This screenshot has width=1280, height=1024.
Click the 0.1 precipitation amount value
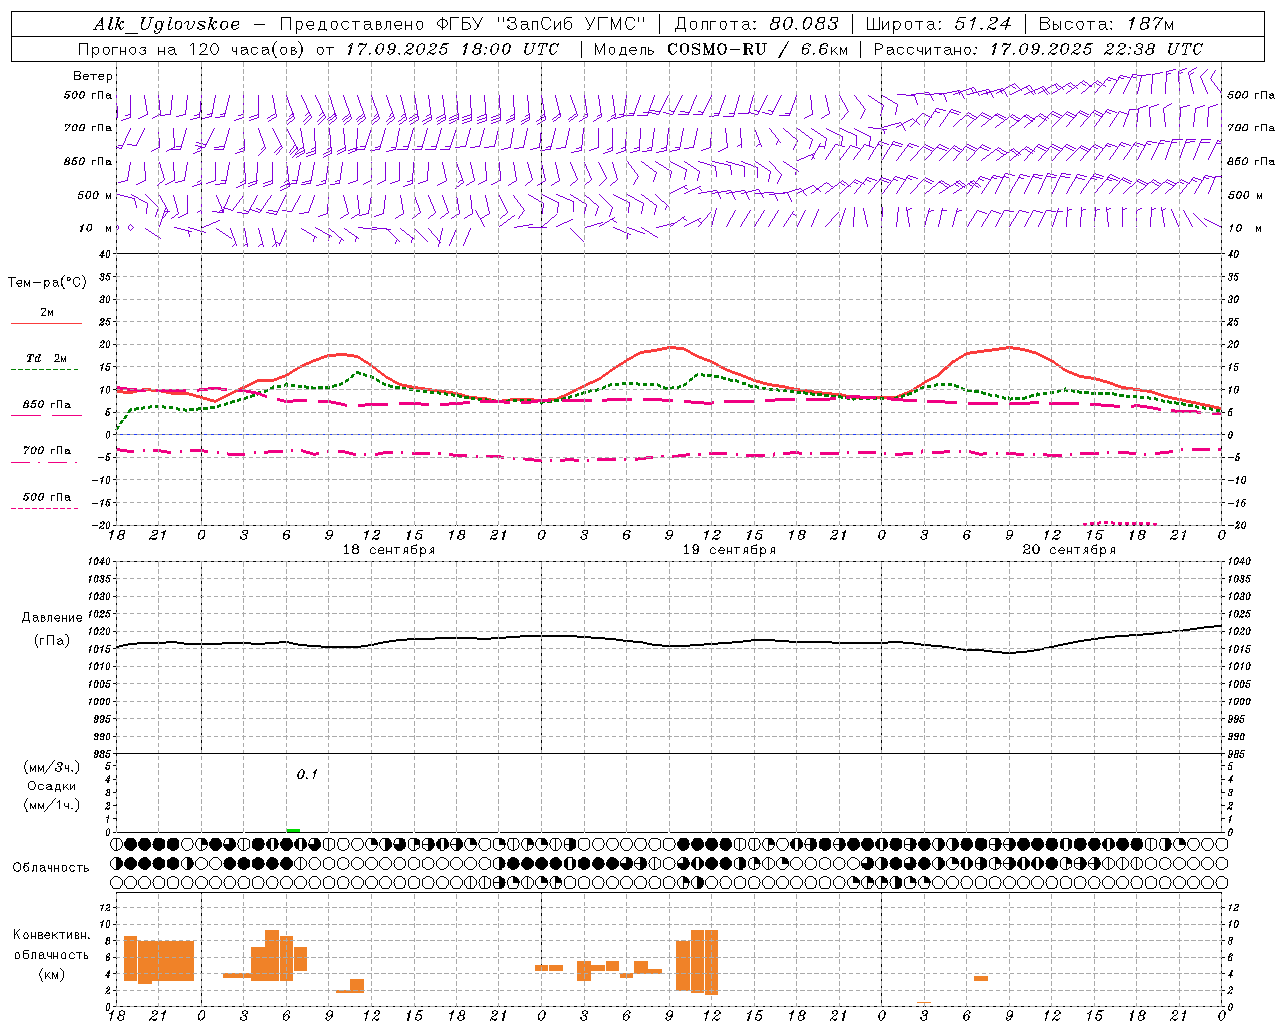pos(307,775)
